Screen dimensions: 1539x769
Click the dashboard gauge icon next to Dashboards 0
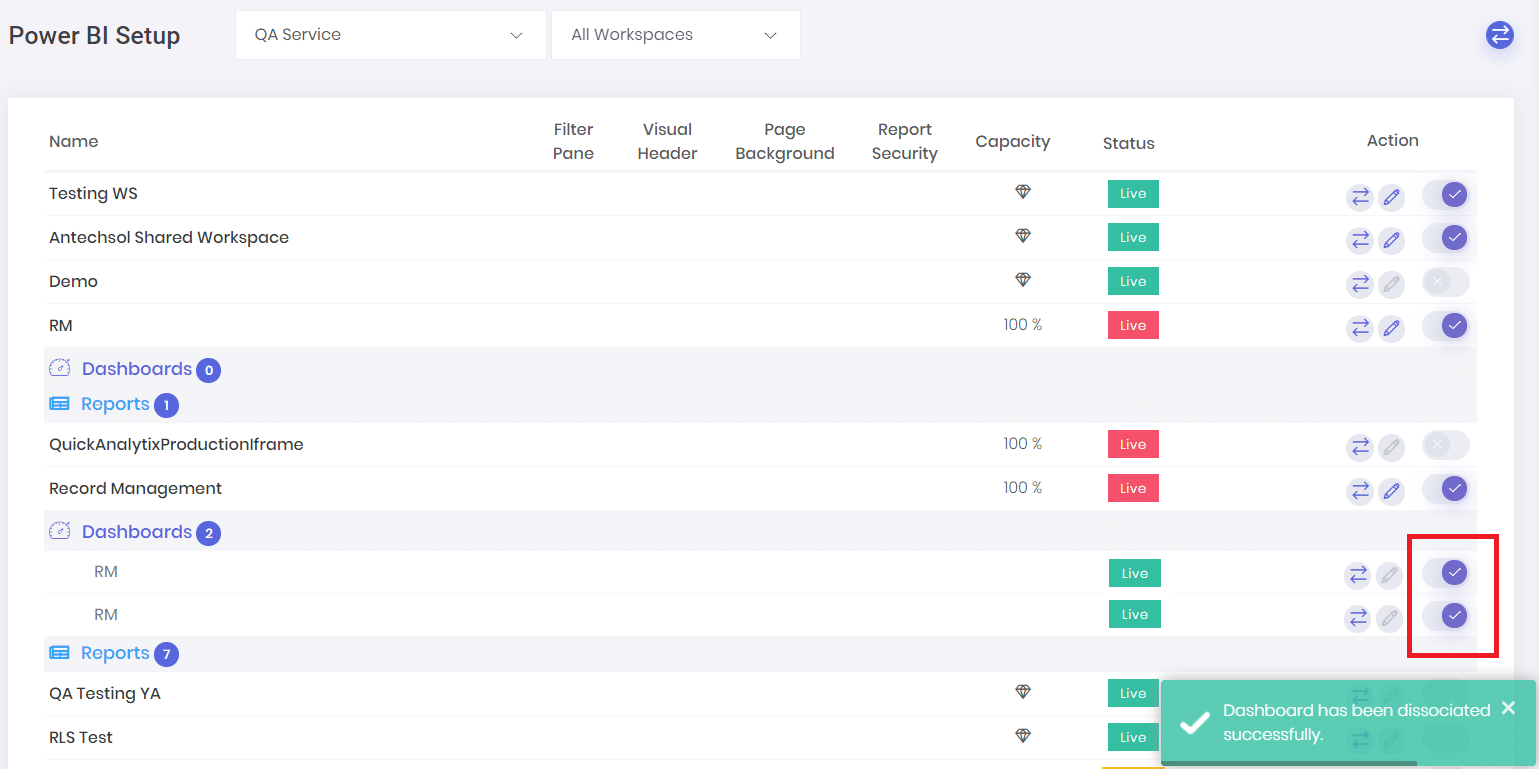coord(60,367)
